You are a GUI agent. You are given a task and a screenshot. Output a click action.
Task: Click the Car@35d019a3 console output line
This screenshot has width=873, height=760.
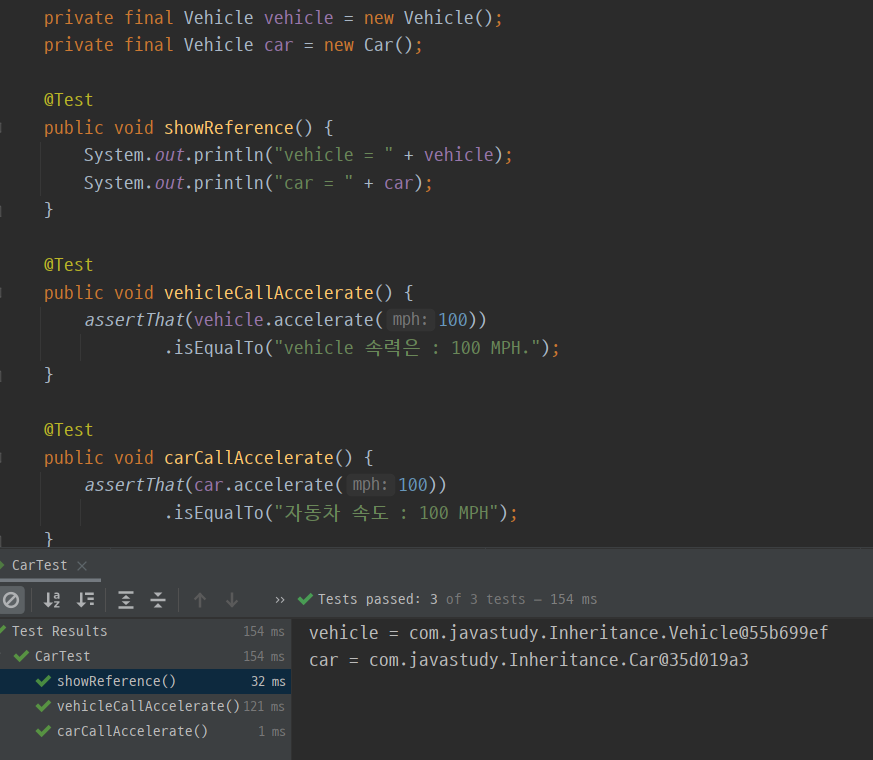coord(528,660)
